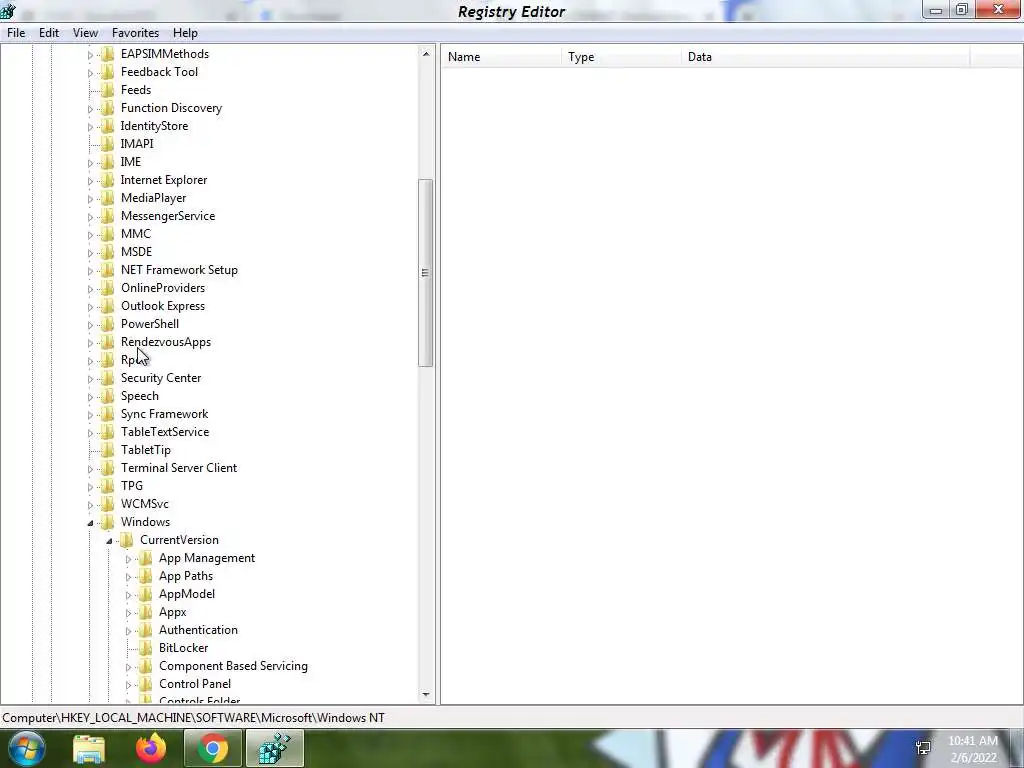Expand the Sync Framework key

pos(90,415)
